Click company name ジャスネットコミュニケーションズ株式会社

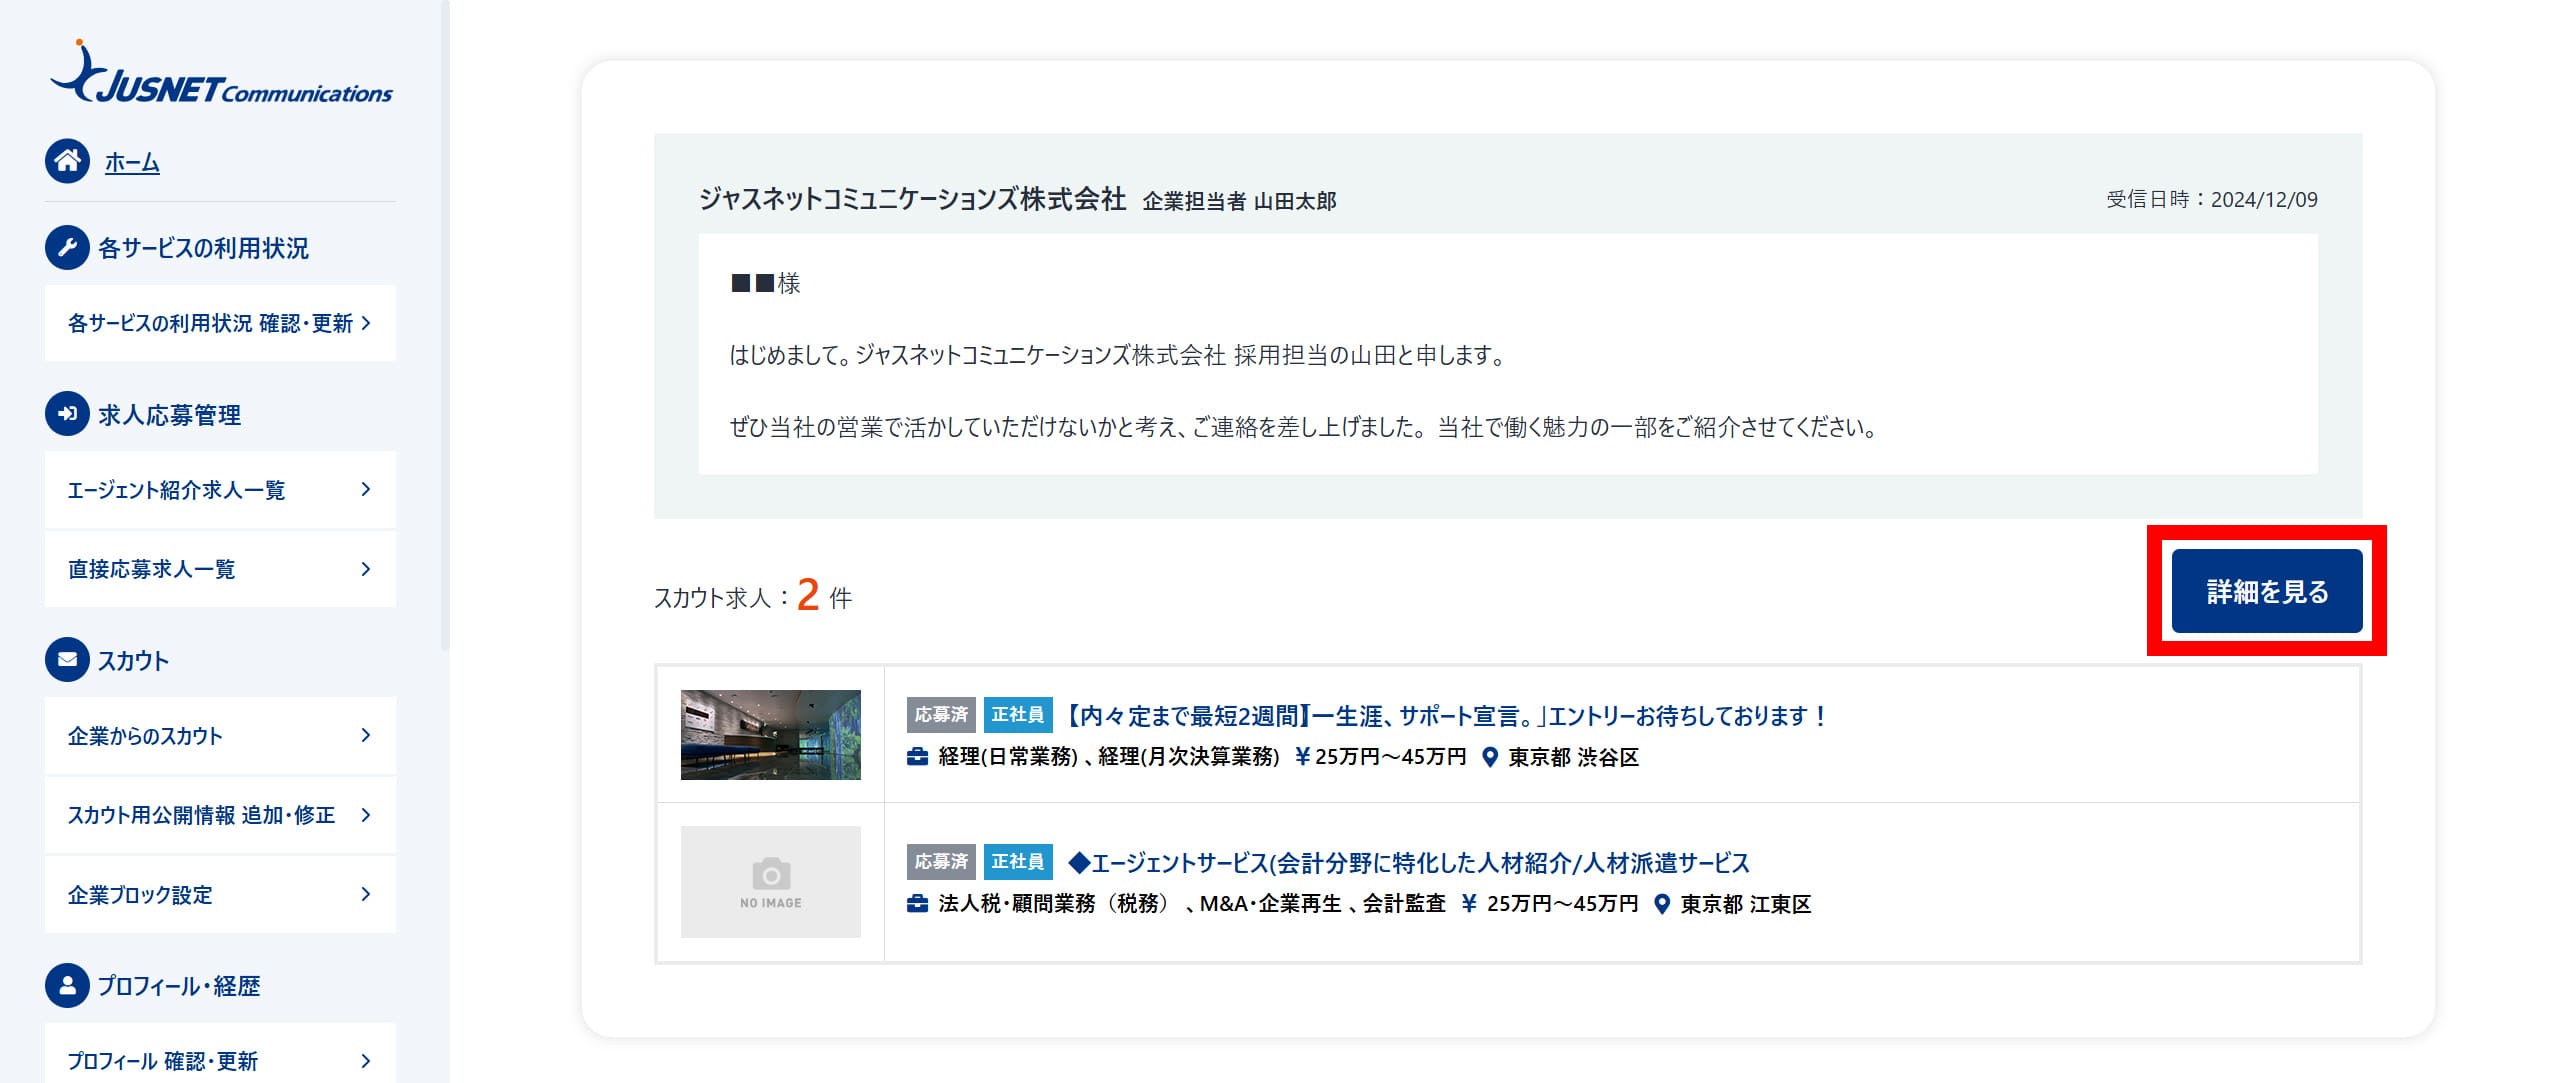pos(912,199)
